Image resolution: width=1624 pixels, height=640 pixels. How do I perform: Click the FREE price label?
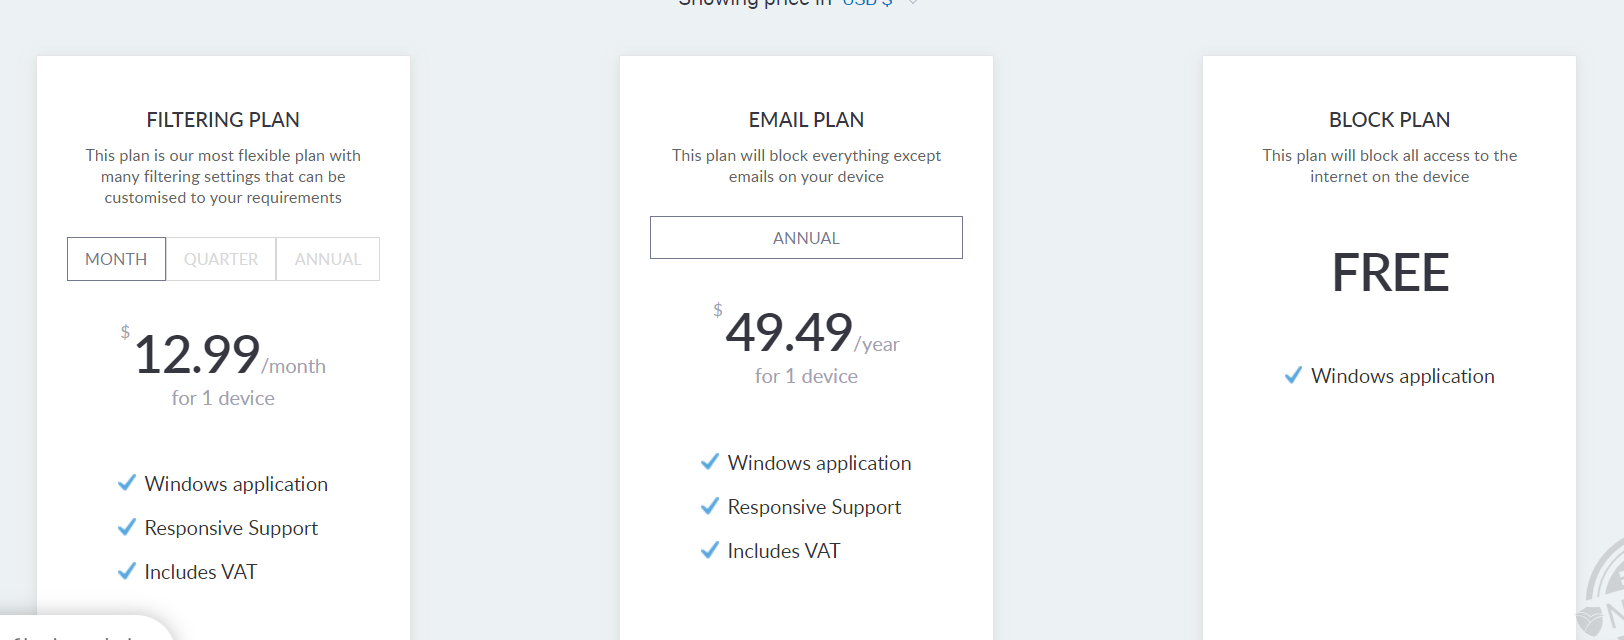(1390, 273)
